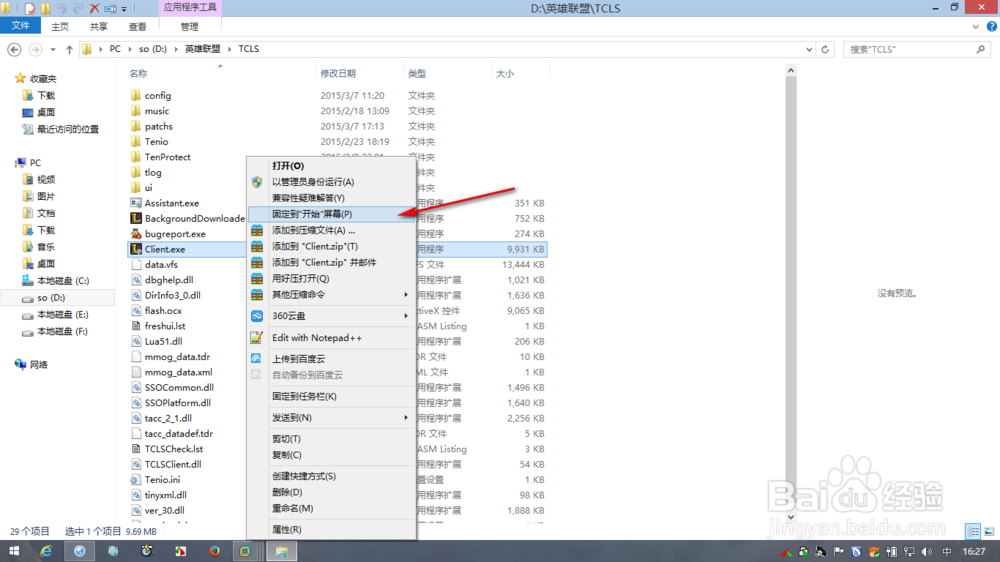Click the Windows Start button
The image size is (1000, 562).
(13, 551)
